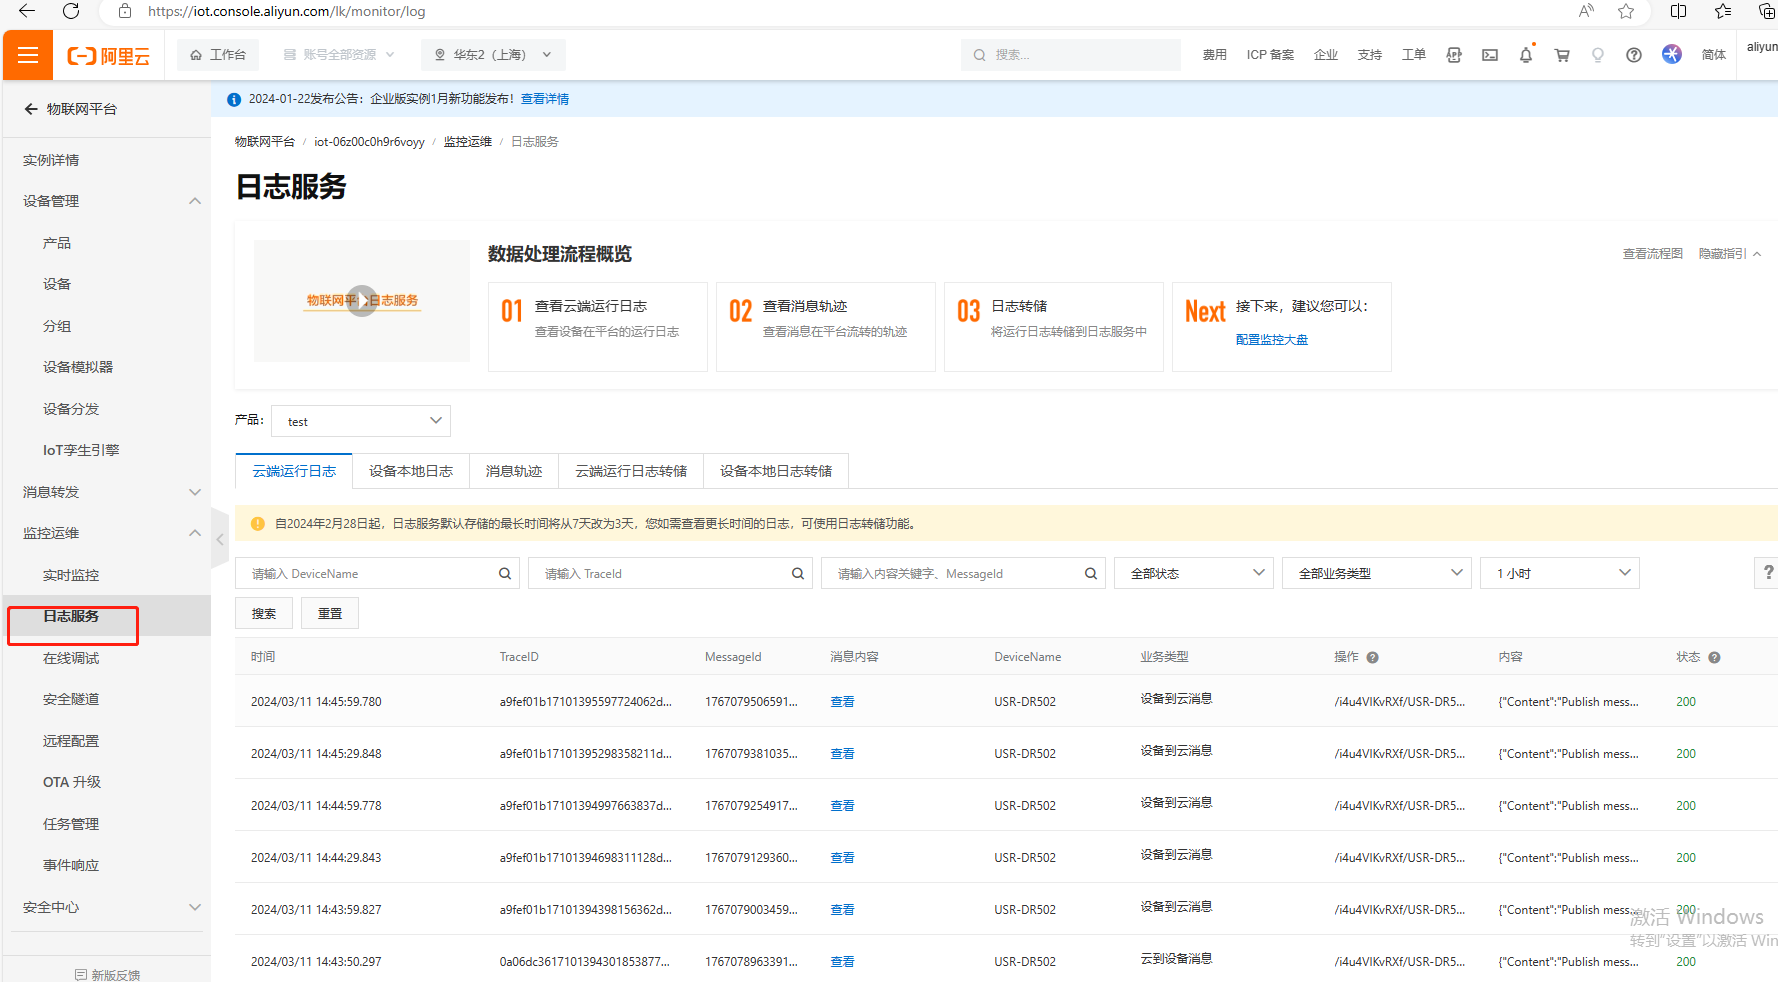Switch to the 消息轨迹 tab
Screen dimensions: 1778x982
[513, 471]
